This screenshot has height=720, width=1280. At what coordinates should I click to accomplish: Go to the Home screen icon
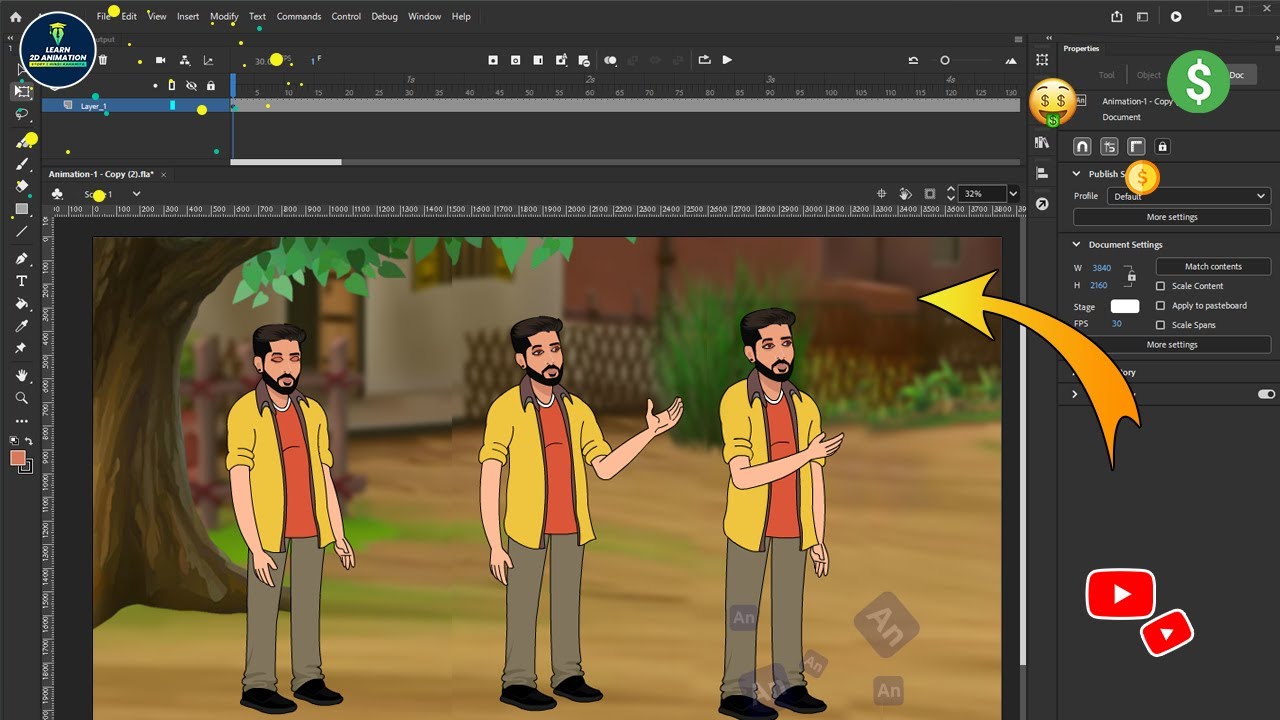coord(15,17)
